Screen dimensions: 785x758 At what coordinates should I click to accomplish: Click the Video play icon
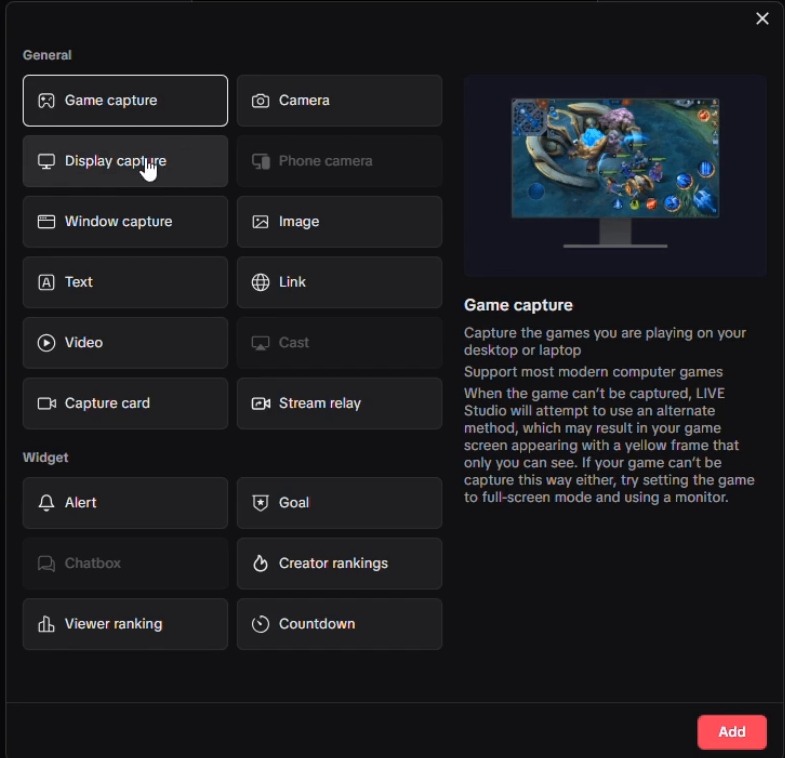[46, 343]
